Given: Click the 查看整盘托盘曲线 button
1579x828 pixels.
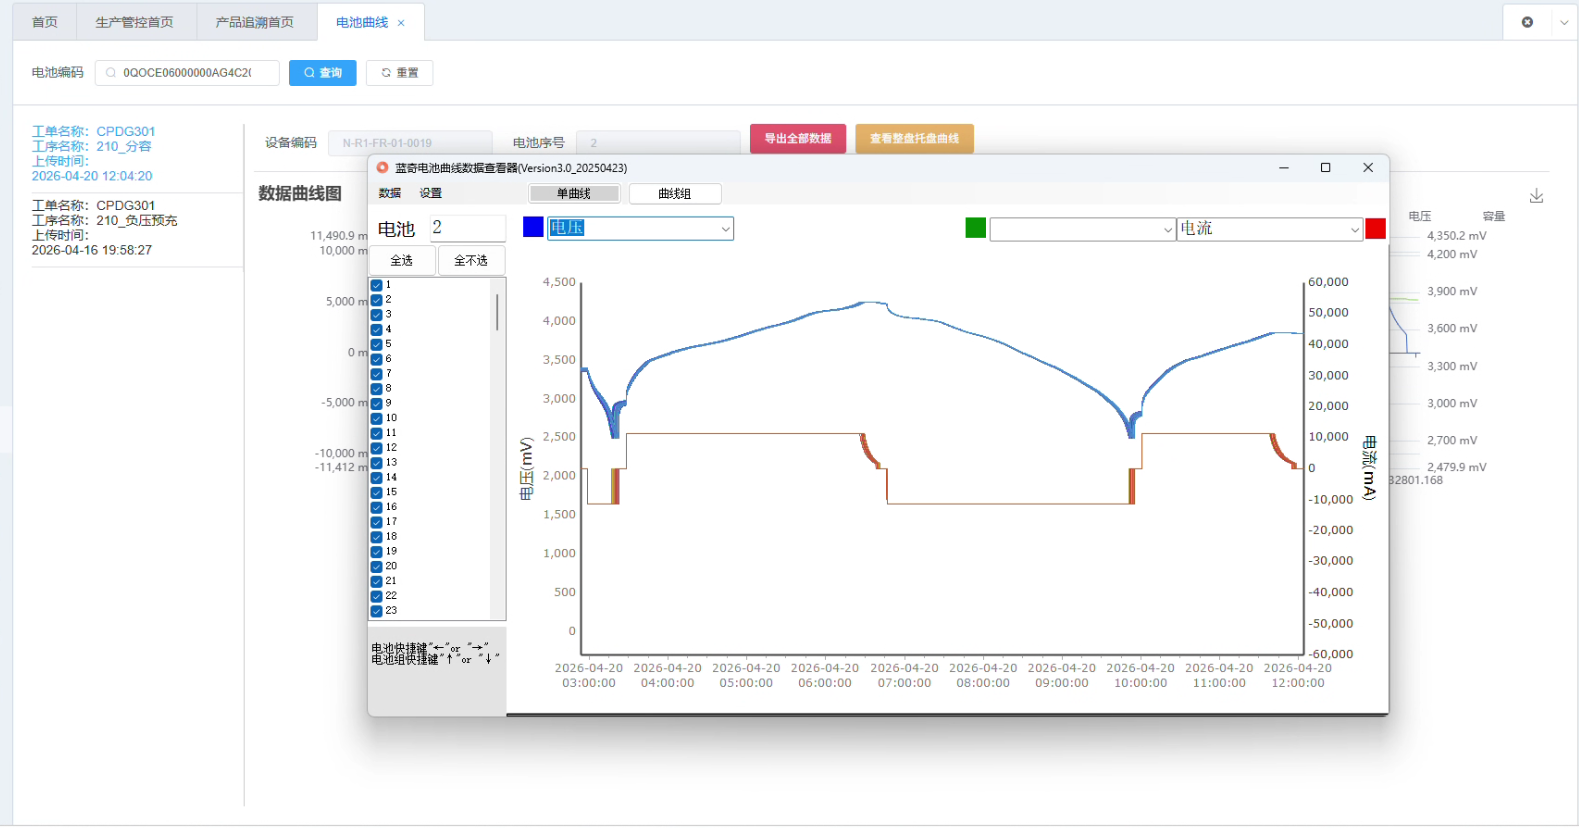Looking at the screenshot, I should 914,139.
